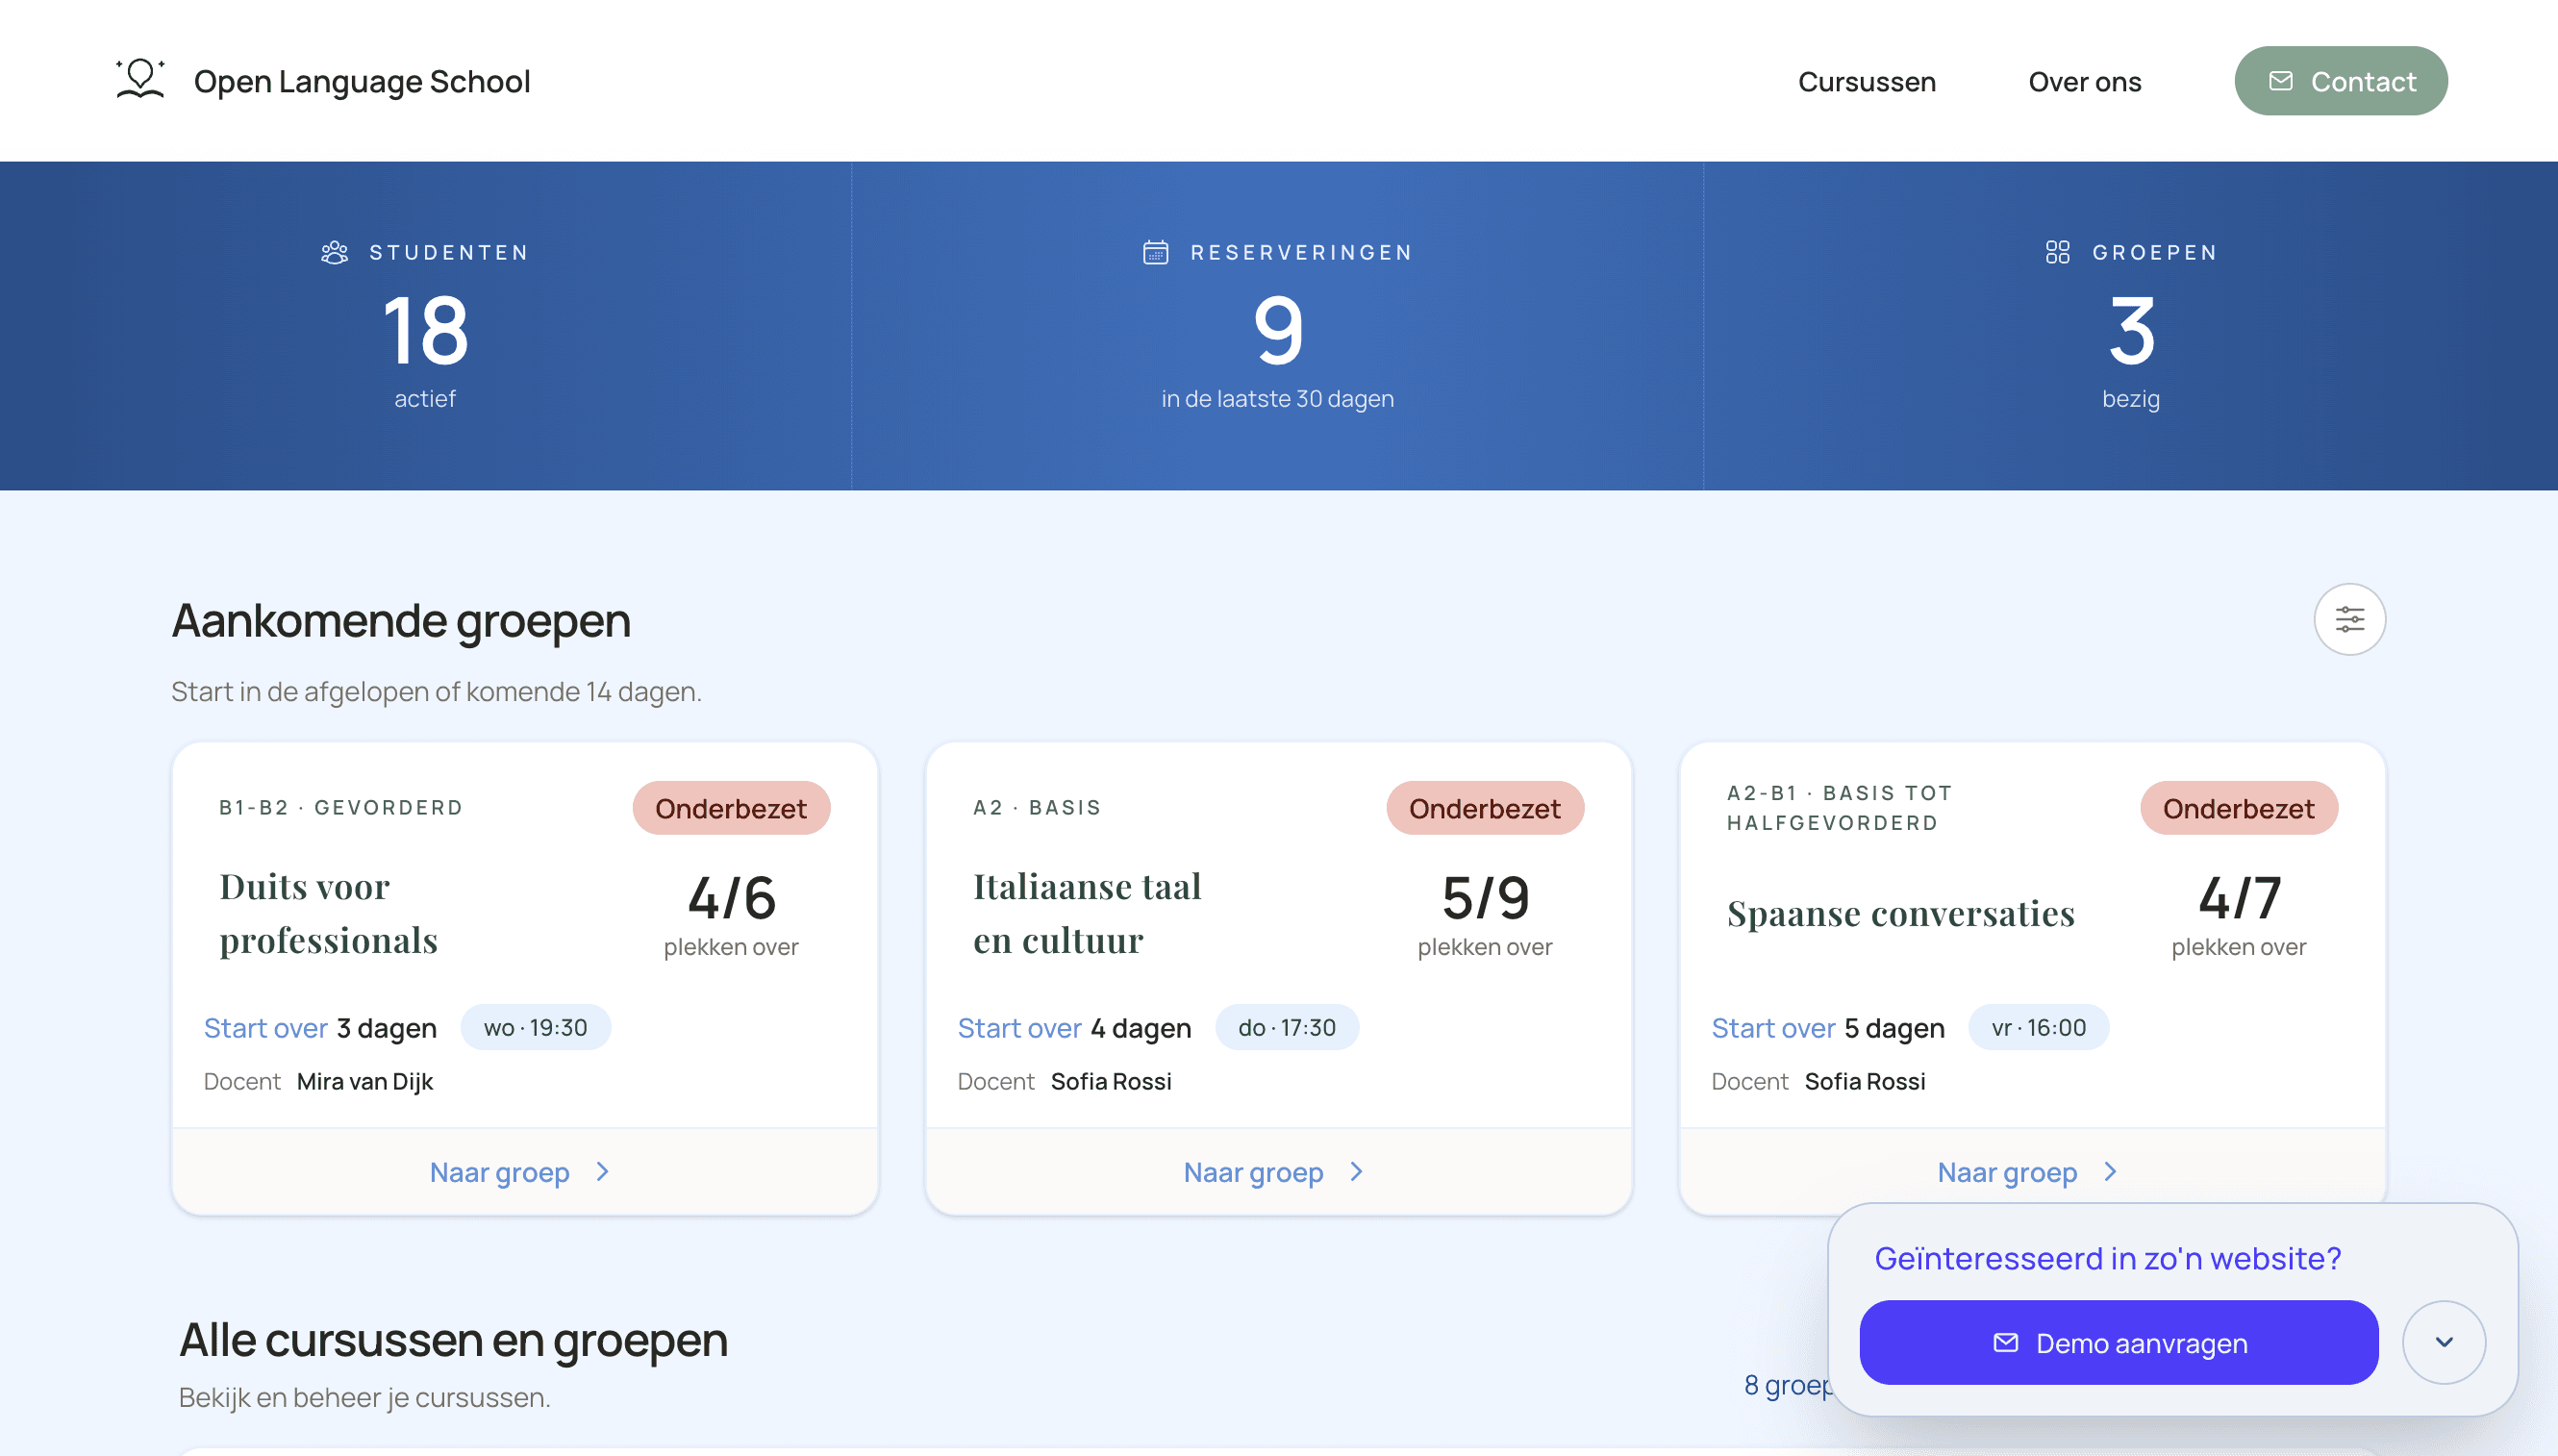Click Start over 4 dagen text
2558x1456 pixels.
tap(1074, 1028)
